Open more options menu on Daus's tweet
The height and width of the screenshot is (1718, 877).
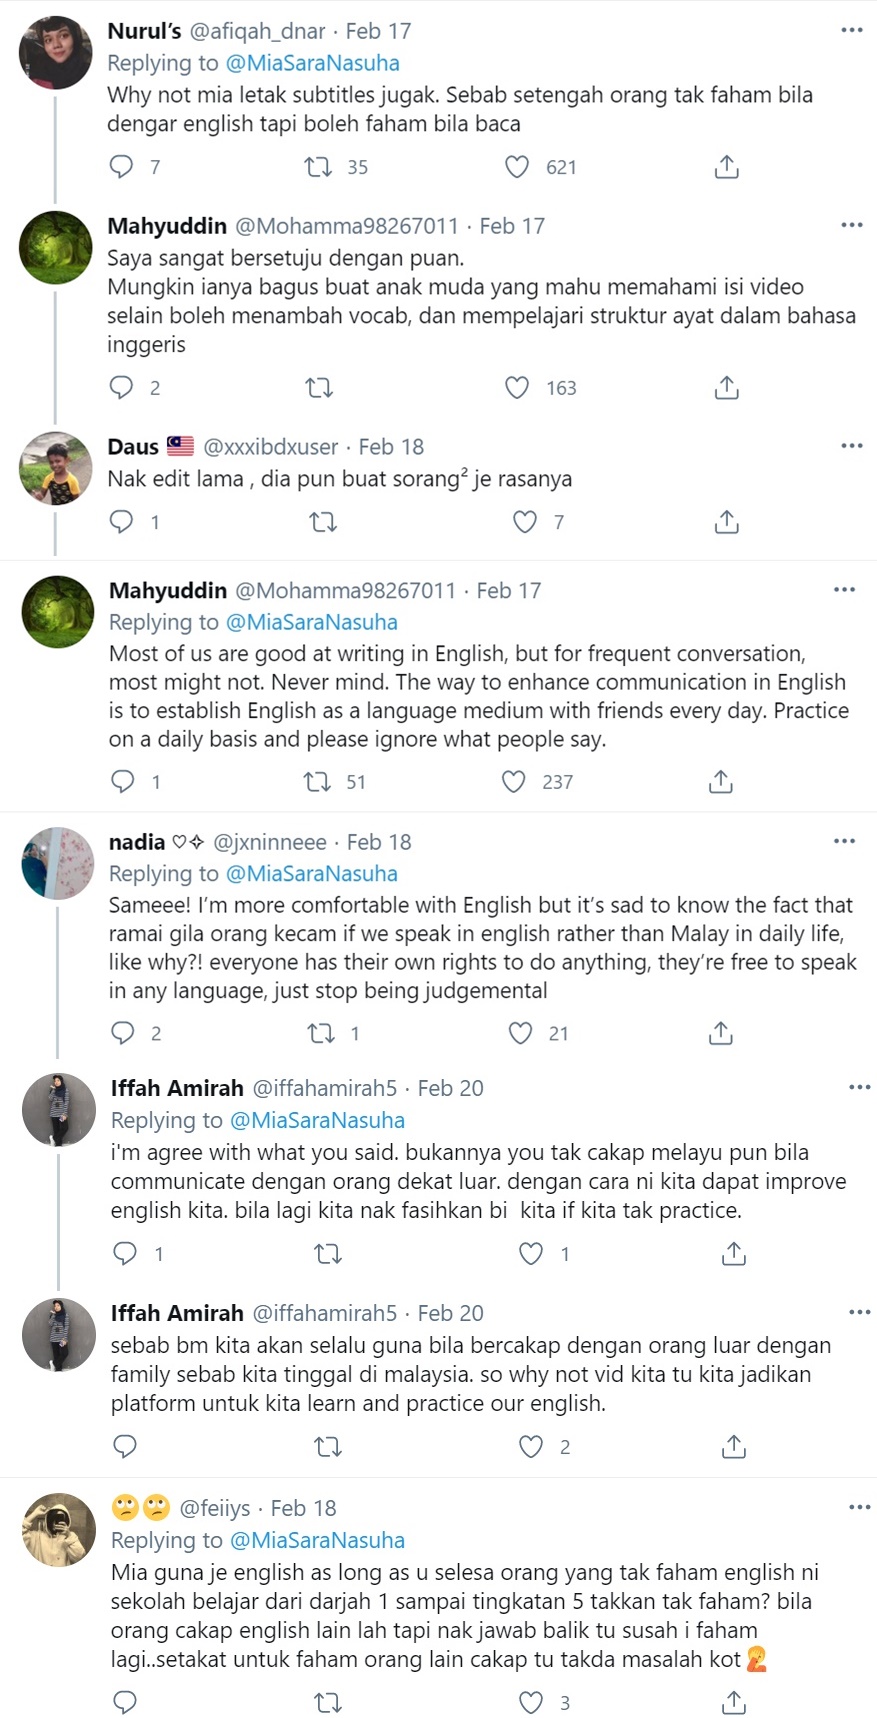click(x=852, y=446)
